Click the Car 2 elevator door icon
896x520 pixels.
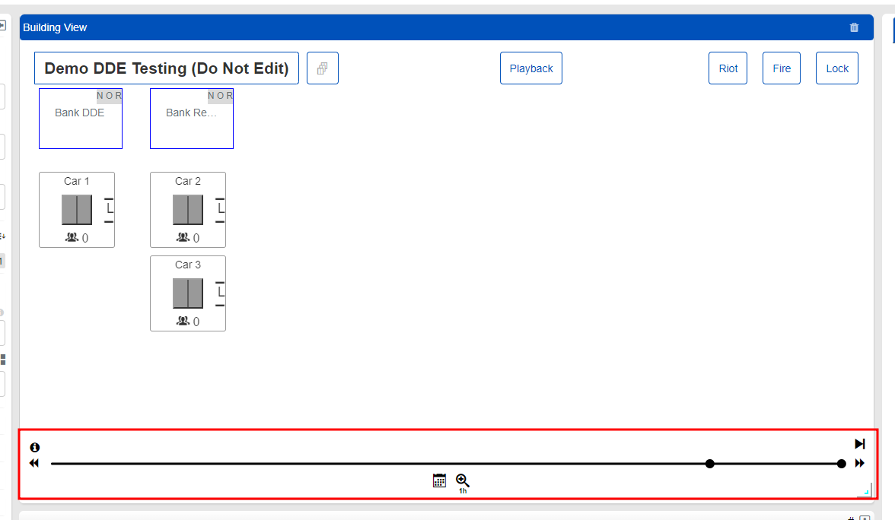tap(188, 210)
